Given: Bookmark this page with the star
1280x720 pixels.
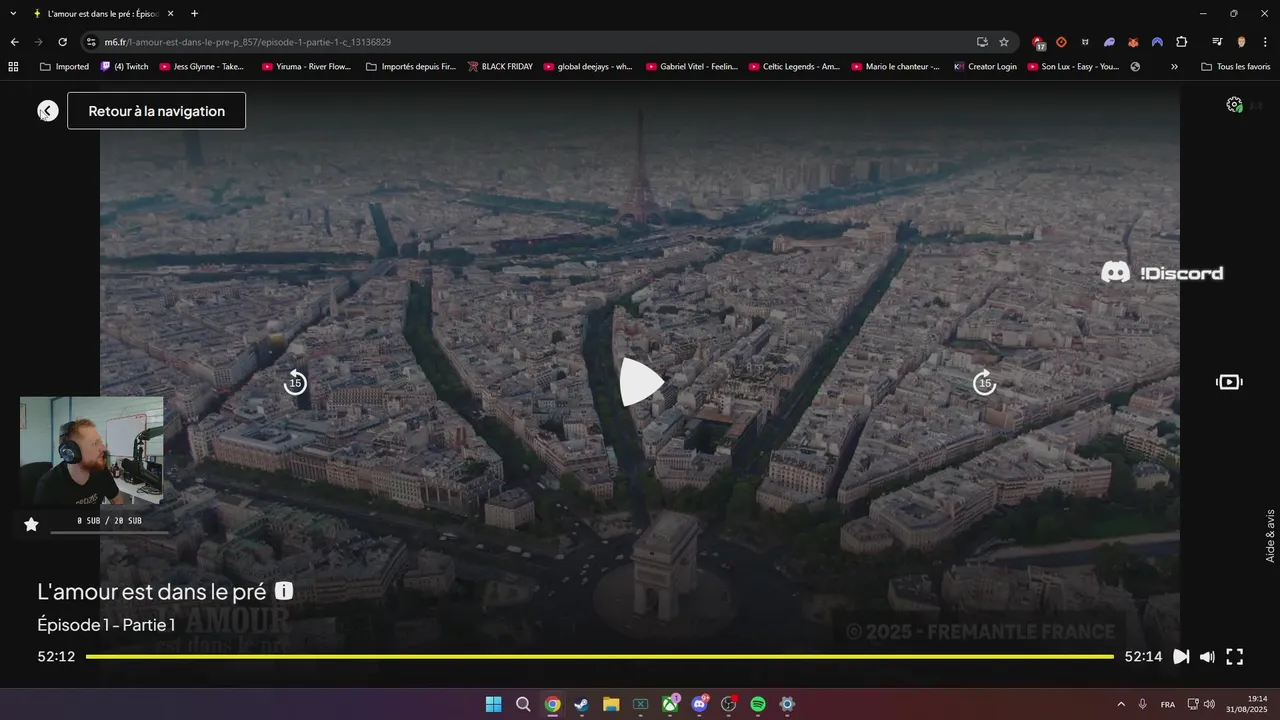Looking at the screenshot, I should coord(1004,42).
